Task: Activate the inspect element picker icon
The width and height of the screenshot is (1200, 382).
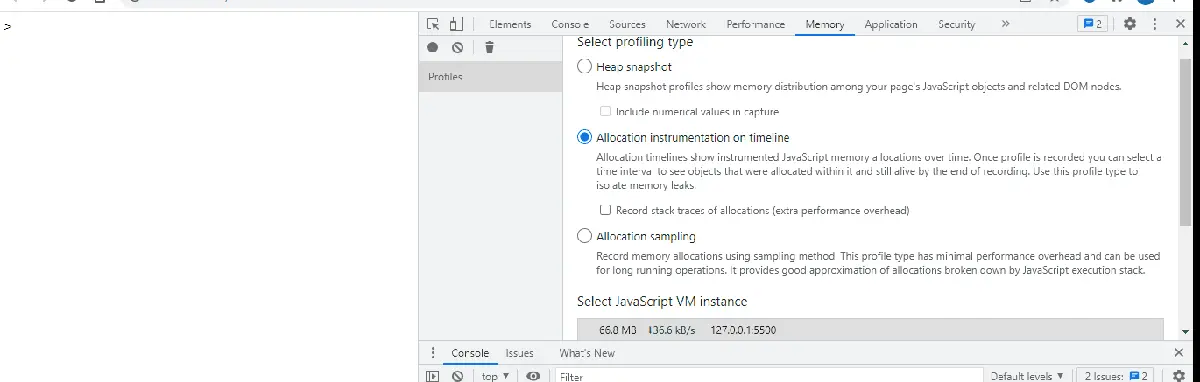Action: click(x=433, y=24)
